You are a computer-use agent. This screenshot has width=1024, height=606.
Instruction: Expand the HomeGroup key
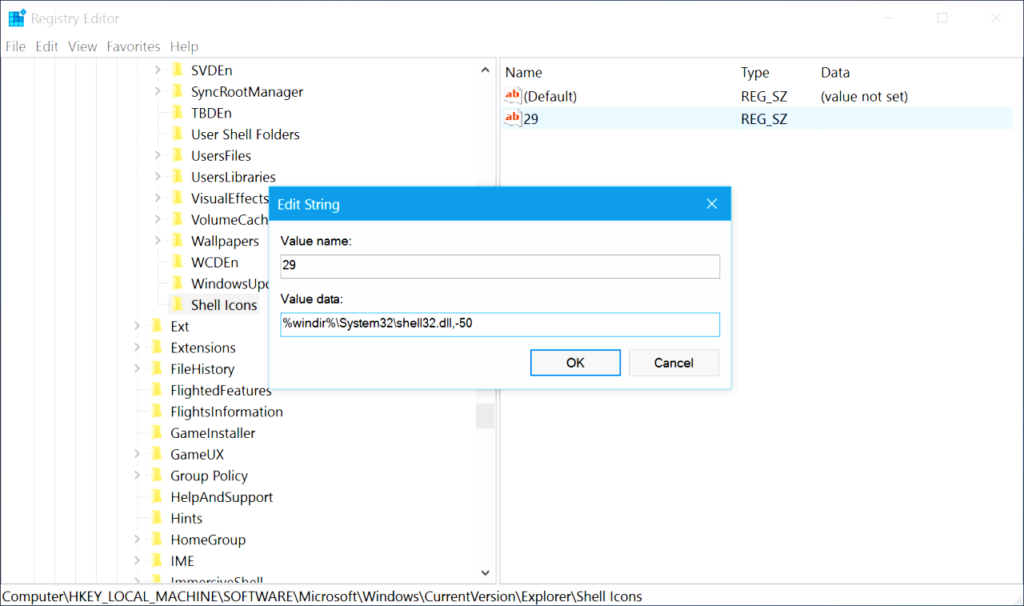point(137,539)
